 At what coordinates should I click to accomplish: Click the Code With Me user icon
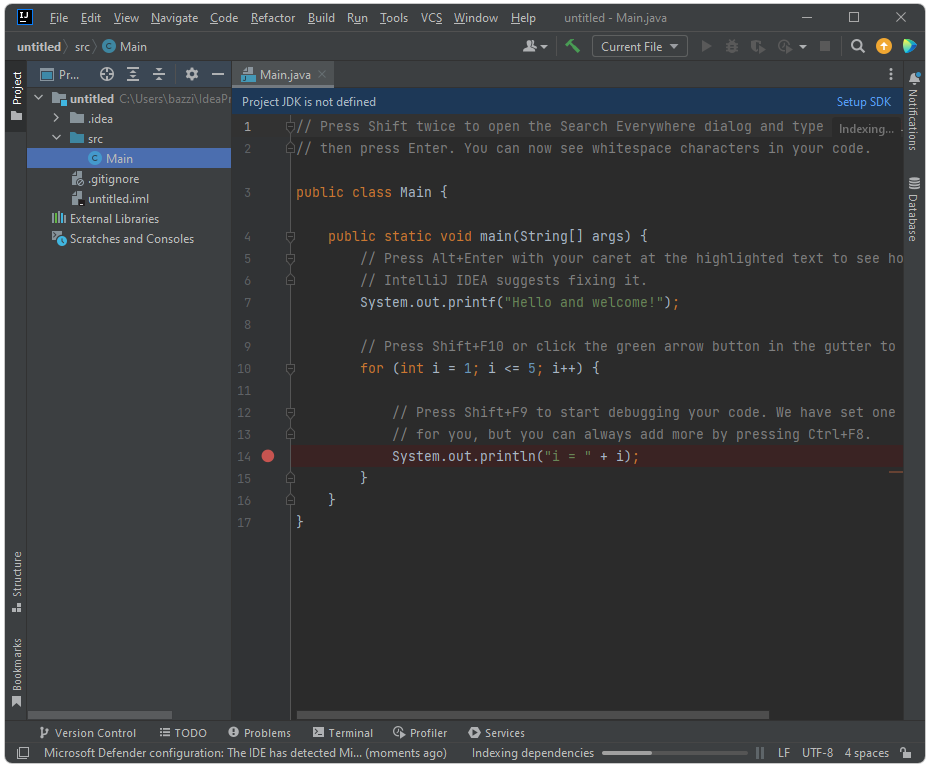pos(530,46)
